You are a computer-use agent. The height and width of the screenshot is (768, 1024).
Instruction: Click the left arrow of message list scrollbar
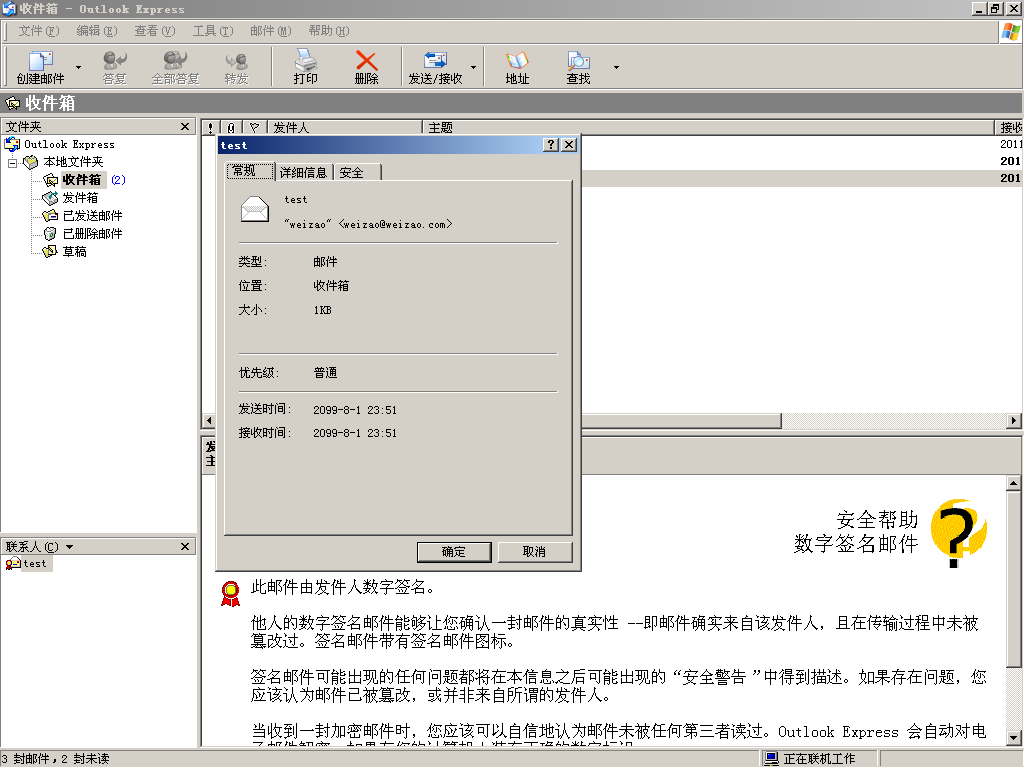[x=209, y=421]
